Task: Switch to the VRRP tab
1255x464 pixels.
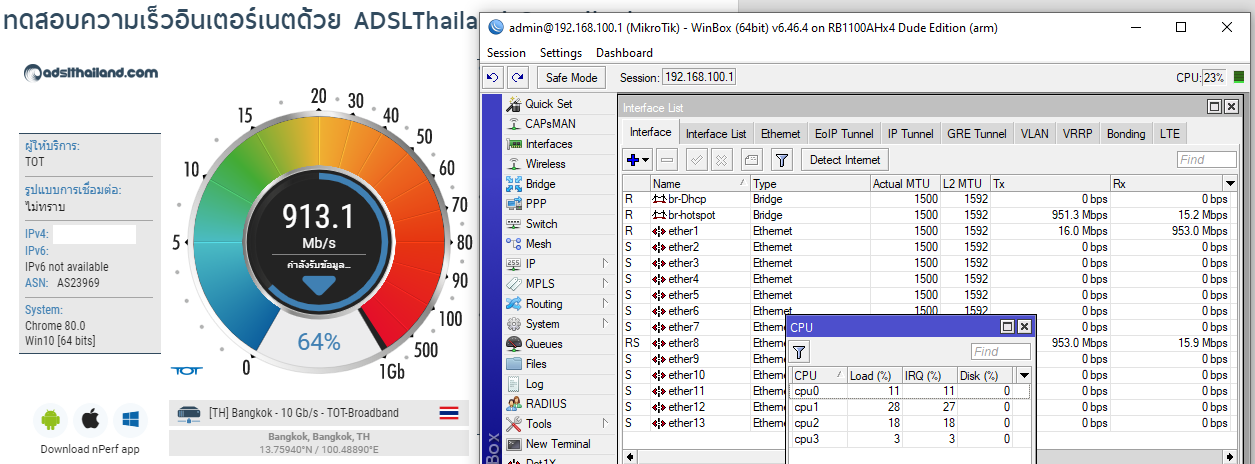Action: coord(1077,133)
